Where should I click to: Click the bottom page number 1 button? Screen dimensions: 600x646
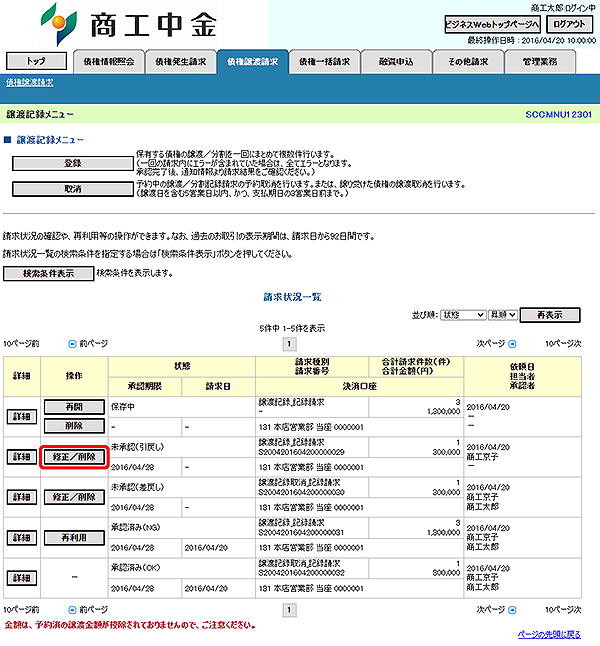click(289, 610)
